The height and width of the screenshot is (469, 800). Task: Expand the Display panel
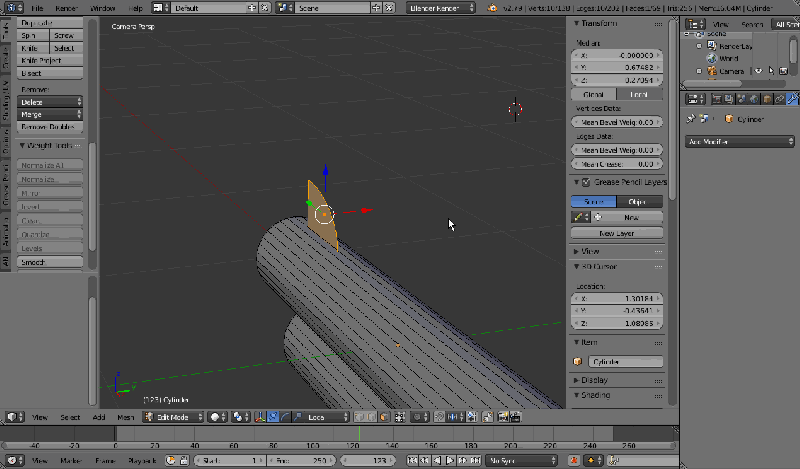(x=577, y=380)
